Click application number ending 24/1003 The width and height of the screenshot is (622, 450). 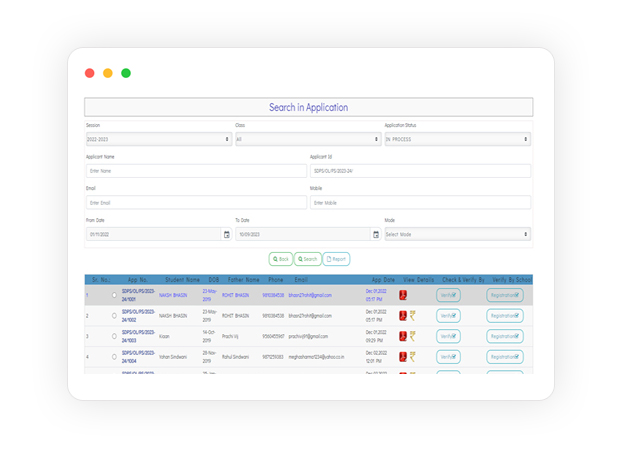138,337
